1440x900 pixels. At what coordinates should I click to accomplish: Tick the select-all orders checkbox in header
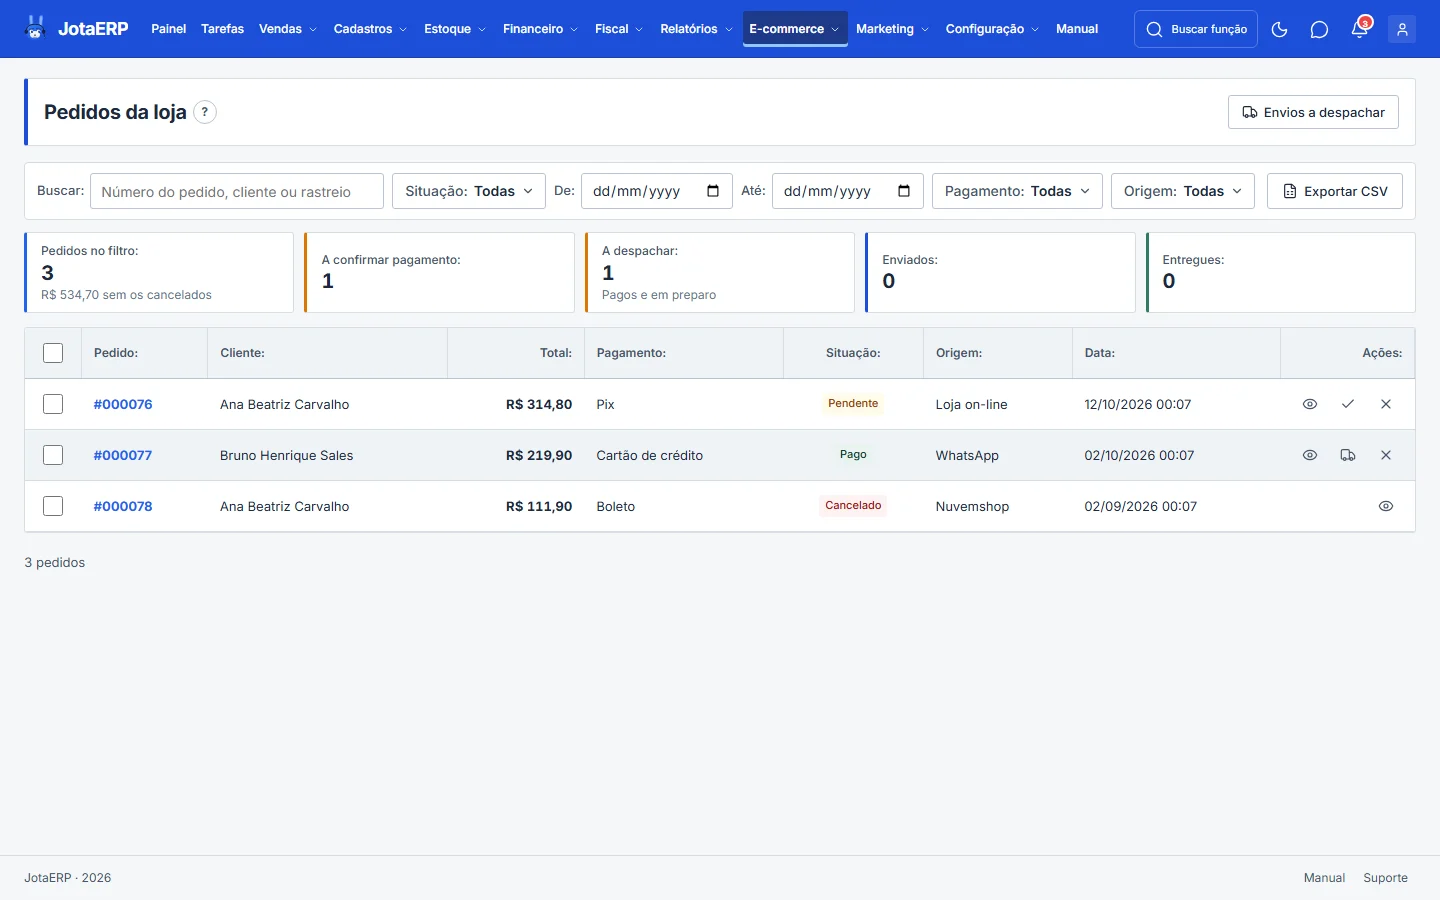(53, 353)
